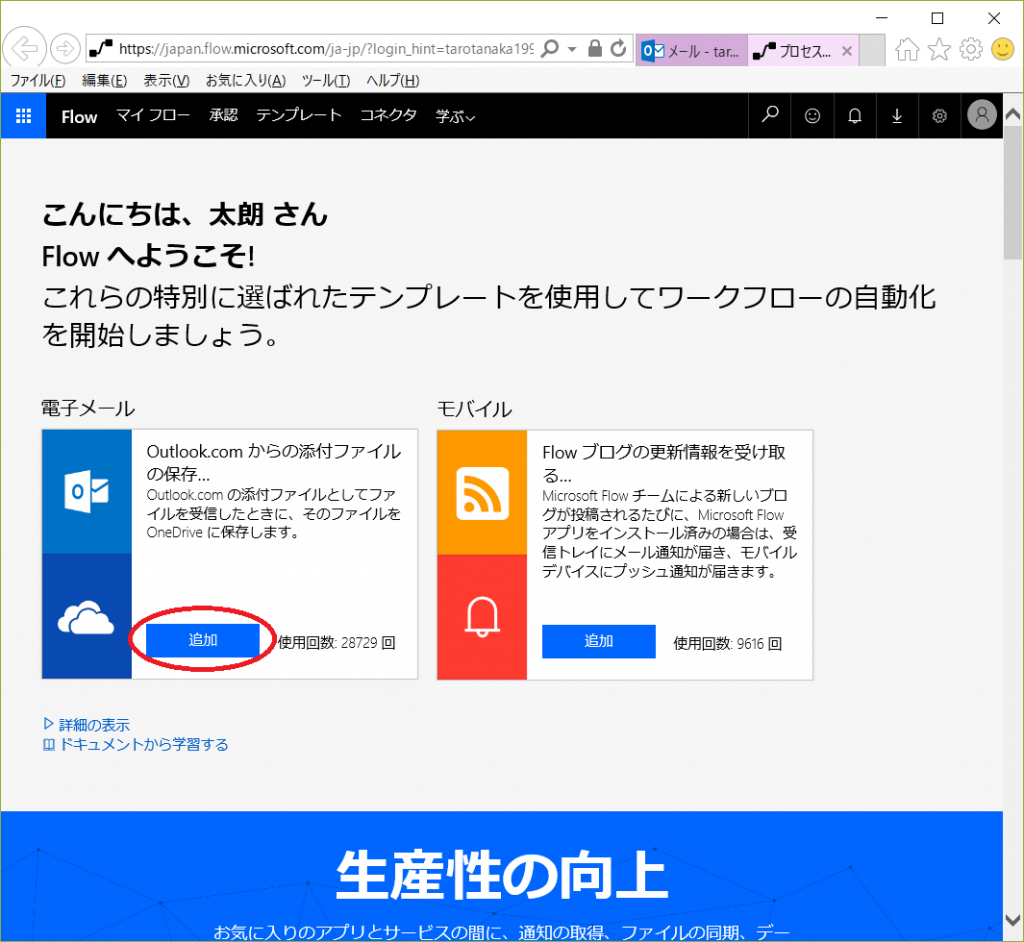The height and width of the screenshot is (942, 1024).
Task: Expand the 学ぶ dropdown menu
Action: [455, 116]
